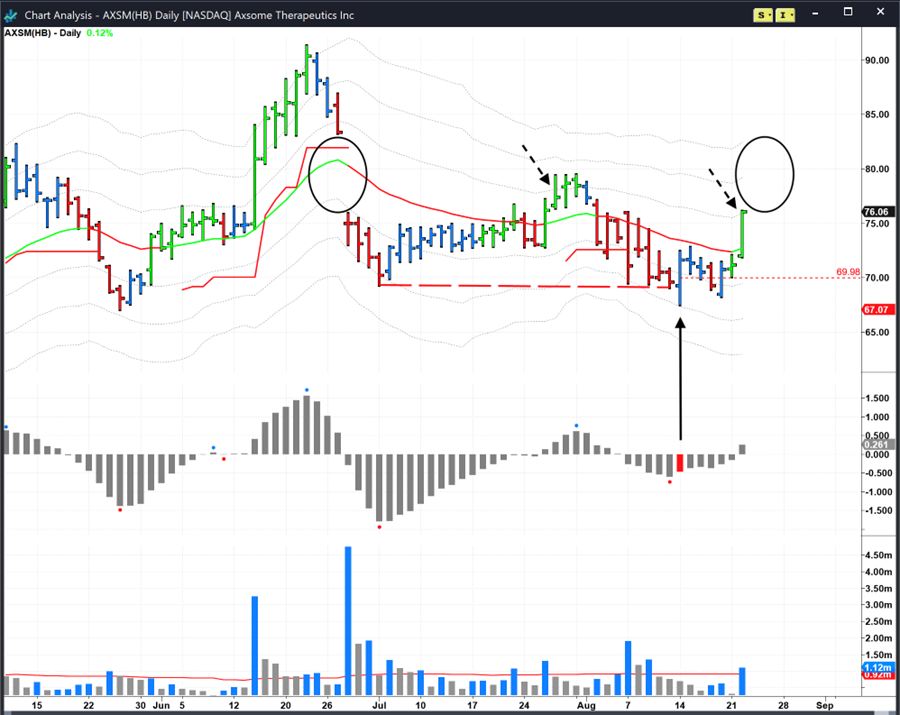Viewport: 900px width, 715px height.
Task: Minimize the Chart Analysis window
Action: click(824, 14)
